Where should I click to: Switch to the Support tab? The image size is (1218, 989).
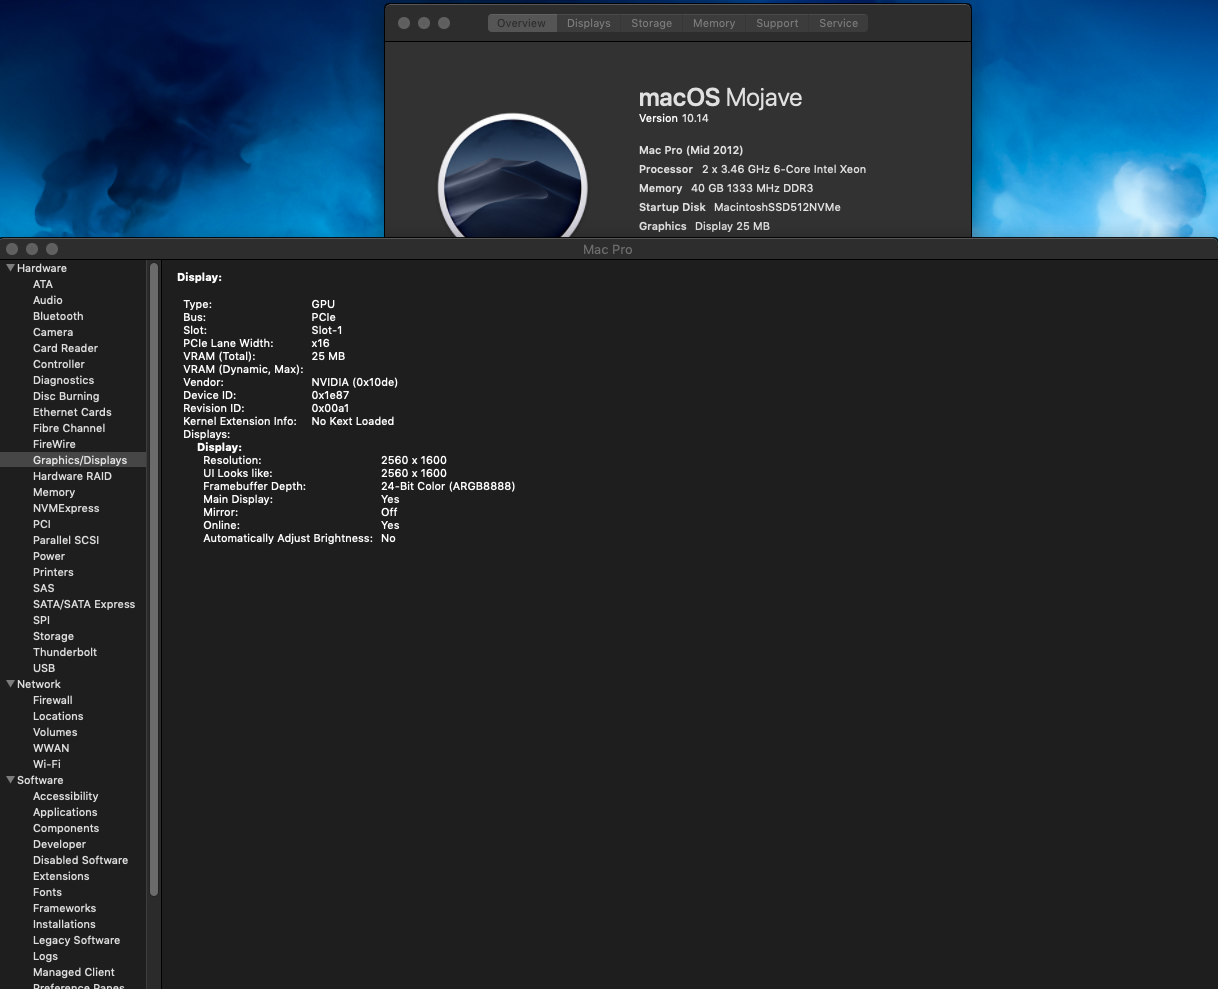[777, 23]
